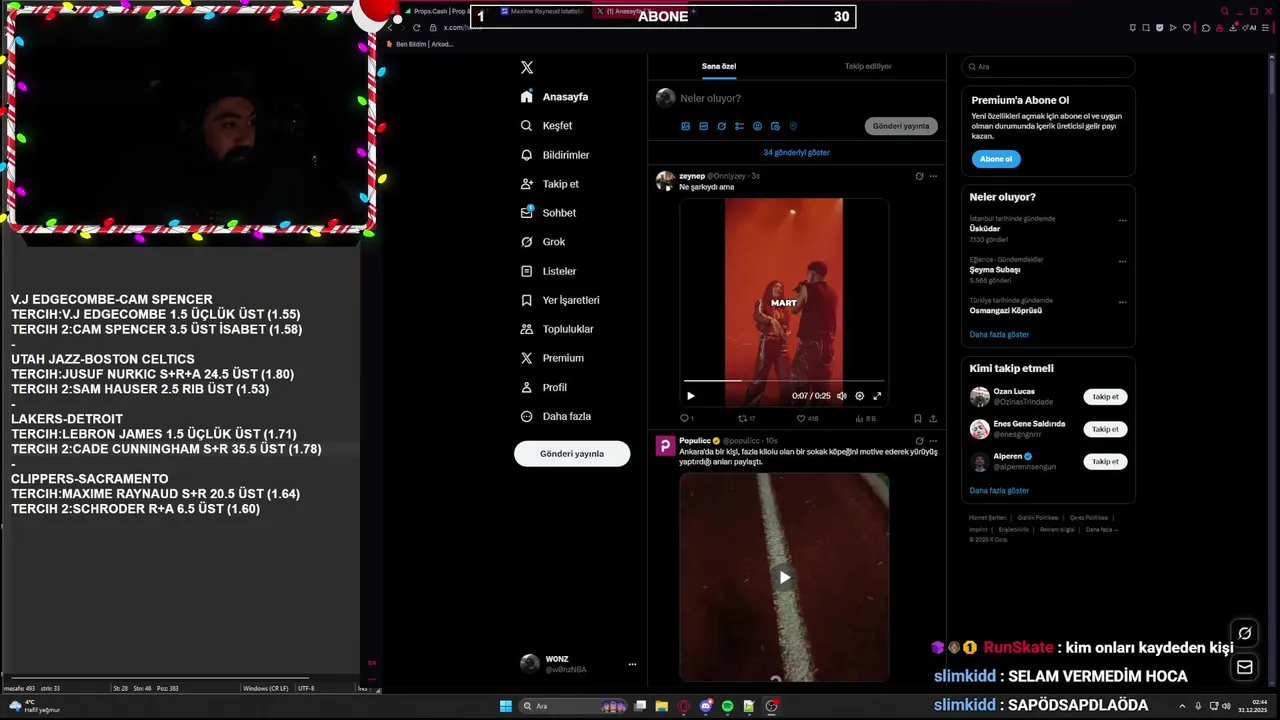
Task: Open more options for Üsküdar trend
Action: click(x=1122, y=221)
